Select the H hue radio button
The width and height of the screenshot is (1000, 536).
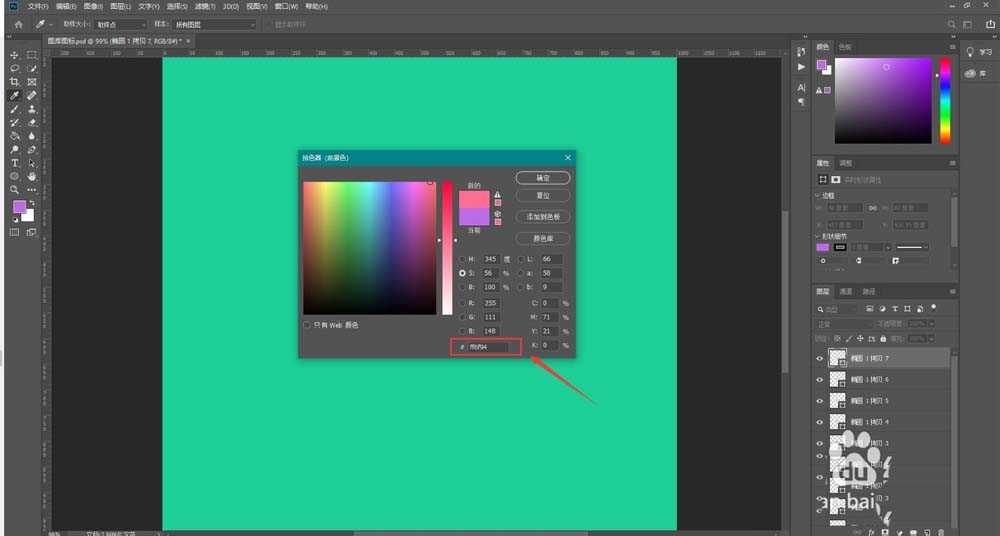point(463,259)
